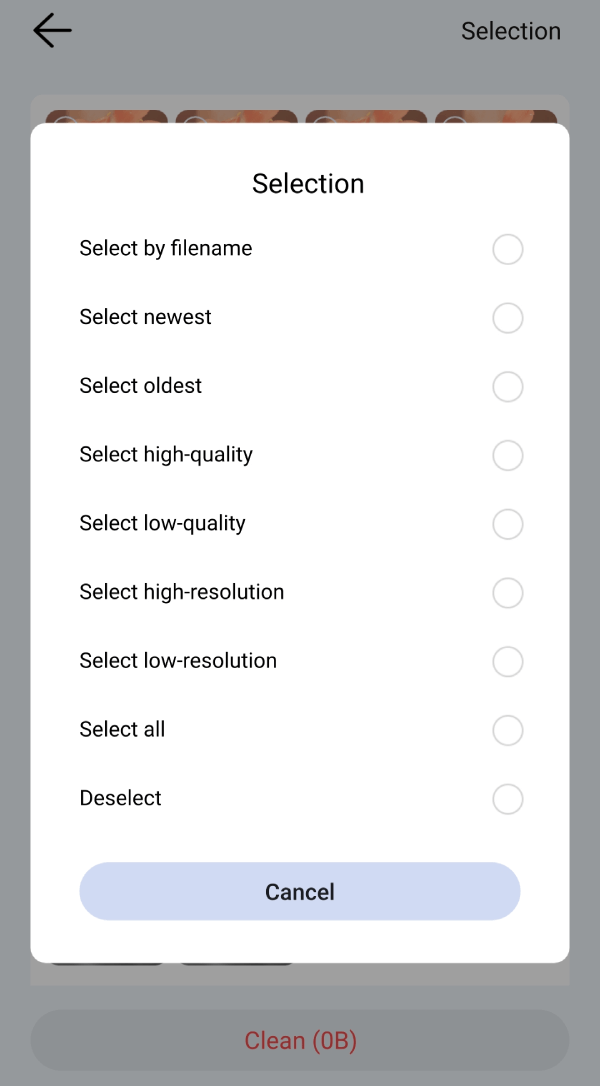Select the second photo thumbnail at the top
Viewport: 600px width, 1086px height.
coord(236,112)
